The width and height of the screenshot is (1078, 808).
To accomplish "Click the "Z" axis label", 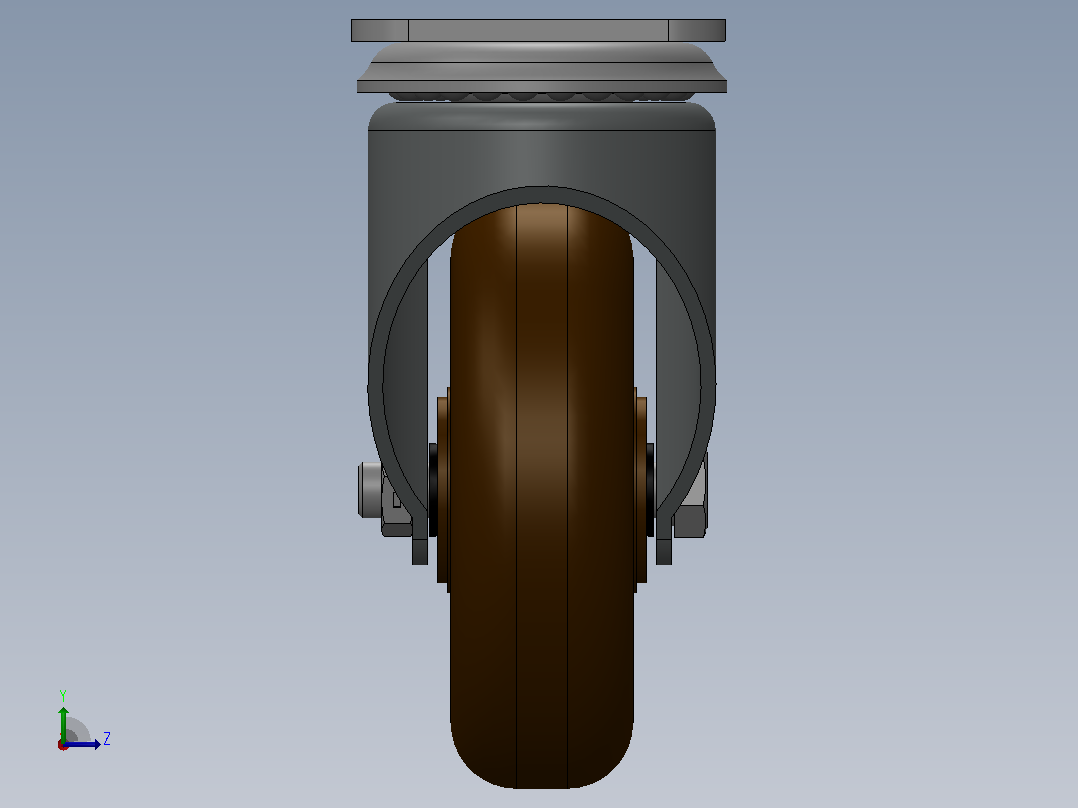I will click(107, 739).
